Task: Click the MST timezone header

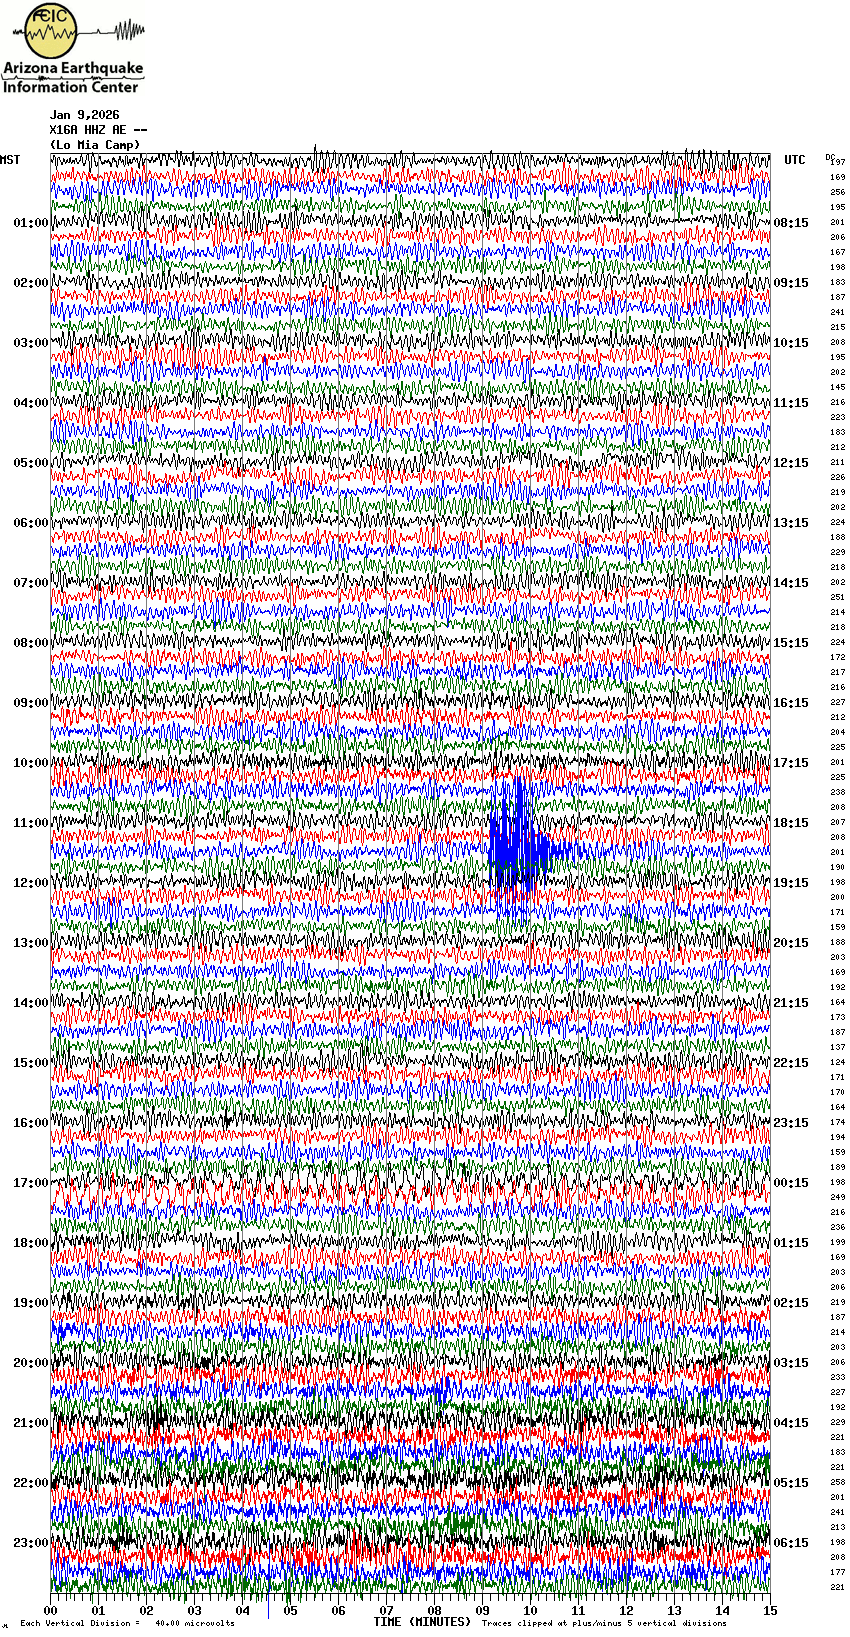Action: tap(10, 160)
